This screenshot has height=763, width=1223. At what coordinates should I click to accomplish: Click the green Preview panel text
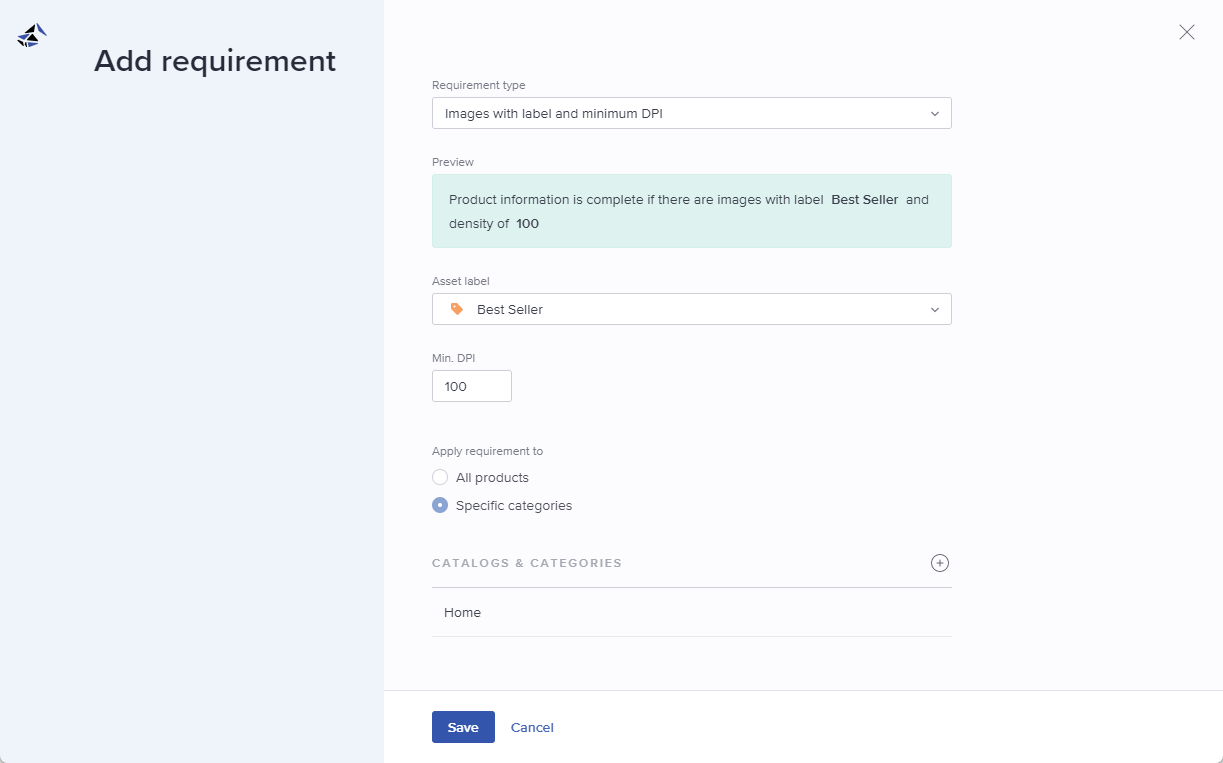click(691, 211)
